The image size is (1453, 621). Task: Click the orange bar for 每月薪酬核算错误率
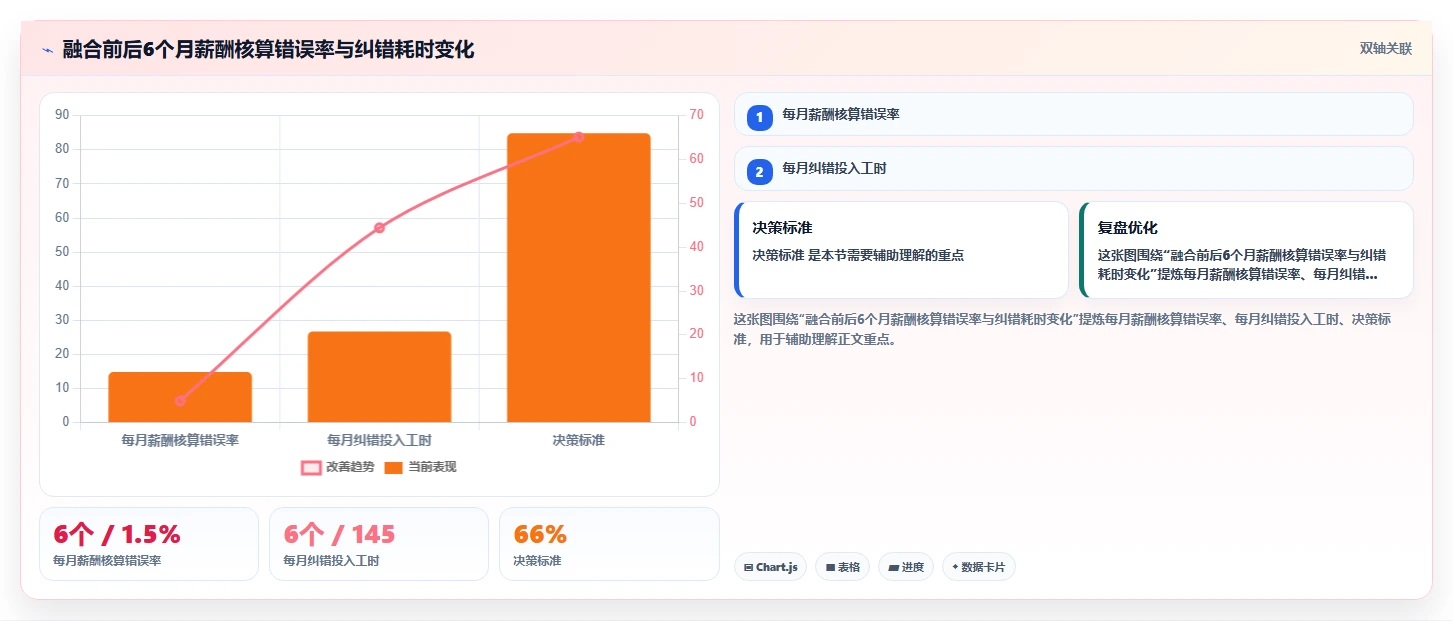pos(180,397)
